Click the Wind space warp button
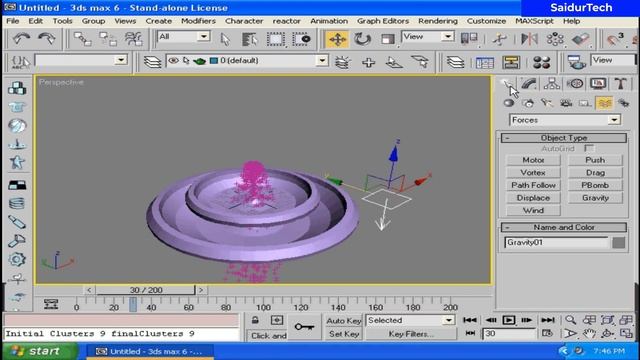The image size is (640, 360). click(x=533, y=211)
